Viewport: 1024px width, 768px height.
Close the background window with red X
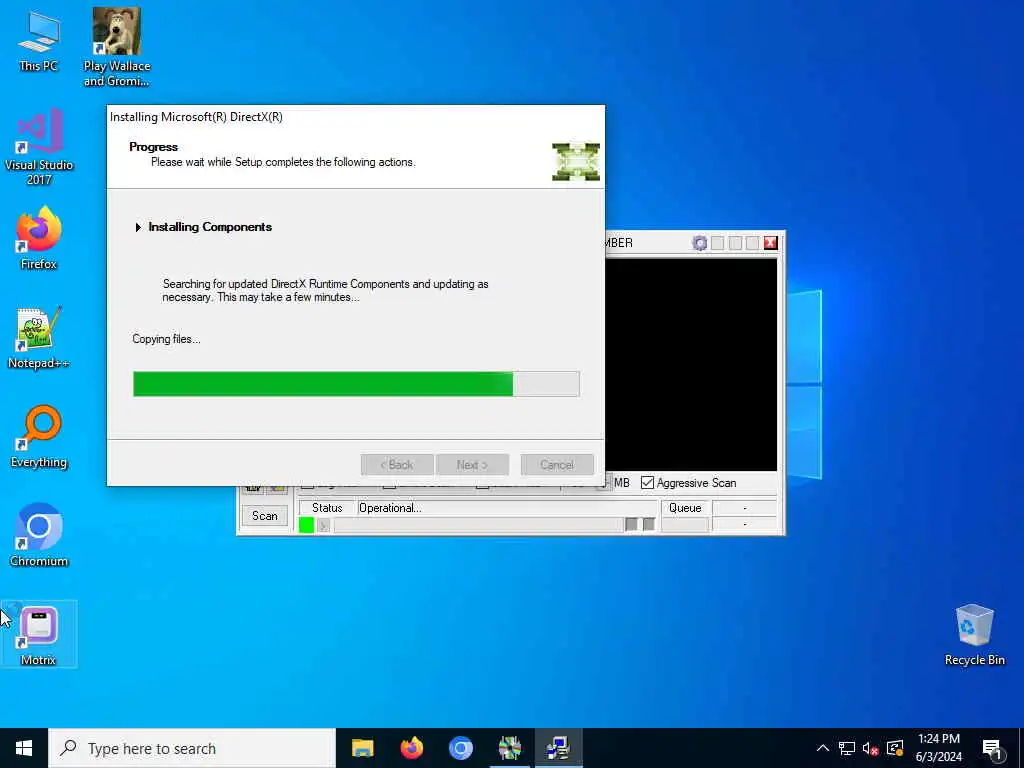coord(771,243)
